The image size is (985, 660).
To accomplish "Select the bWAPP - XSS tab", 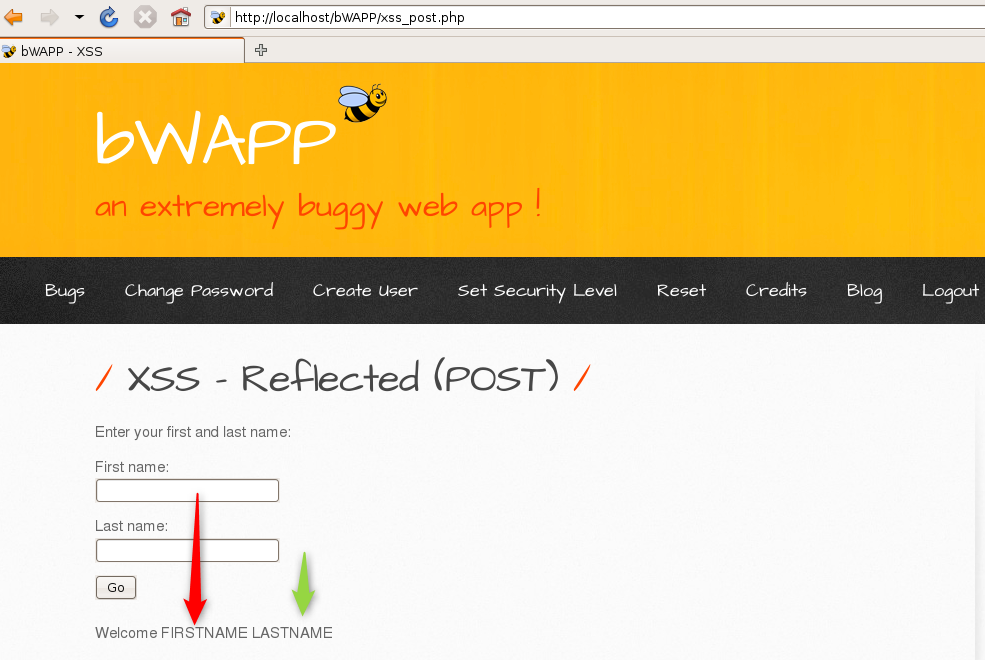I will pyautogui.click(x=120, y=50).
